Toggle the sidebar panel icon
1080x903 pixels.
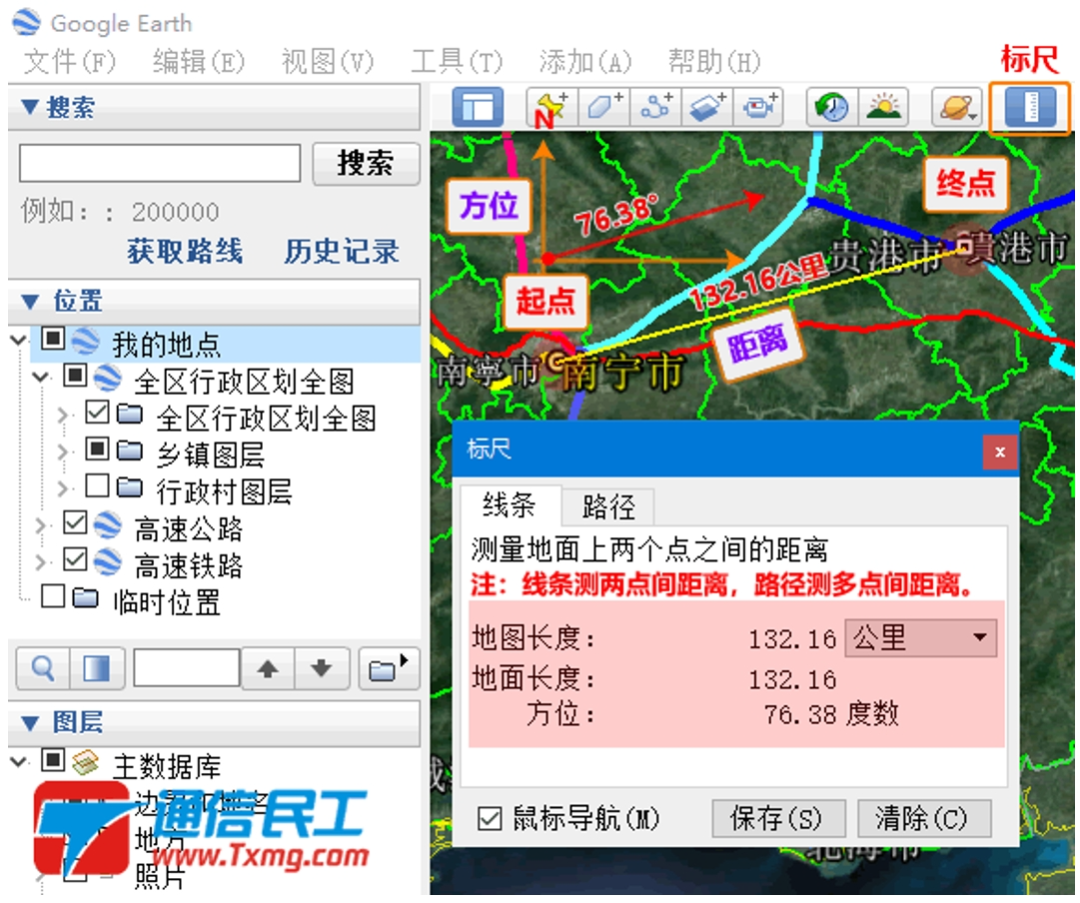(477, 107)
